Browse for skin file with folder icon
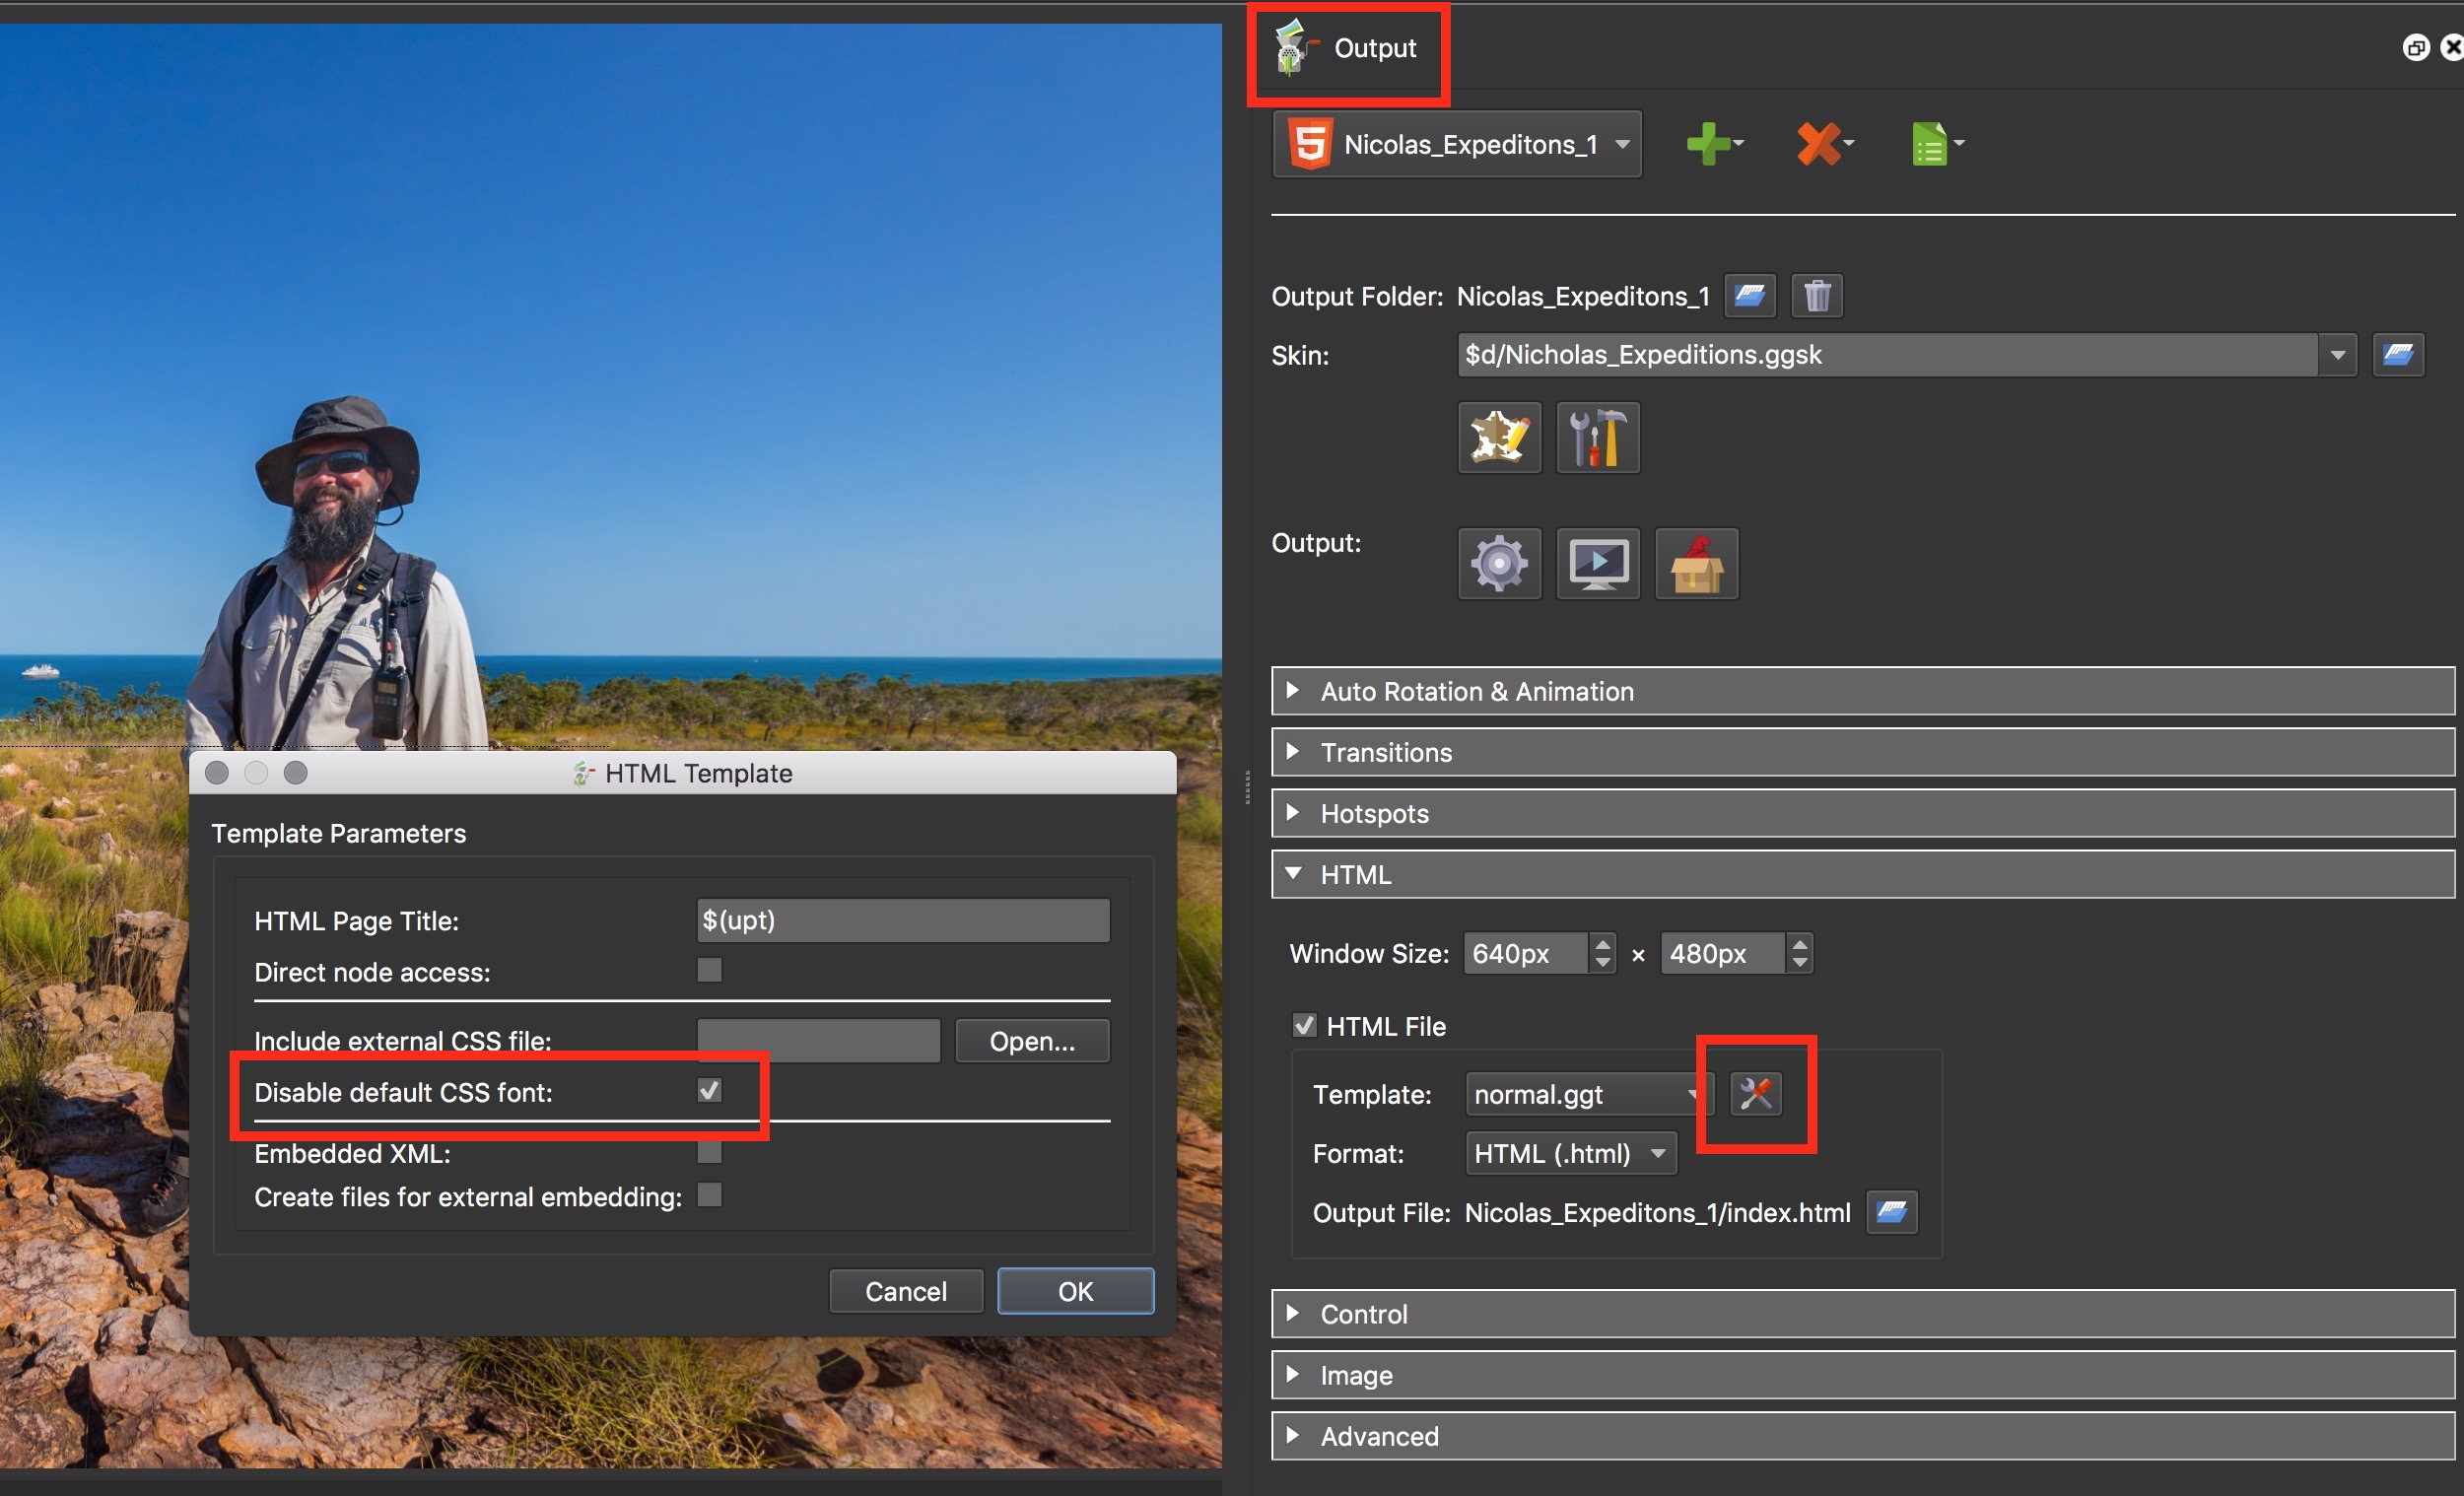Screen dimensions: 2464x1496 click(2398, 355)
